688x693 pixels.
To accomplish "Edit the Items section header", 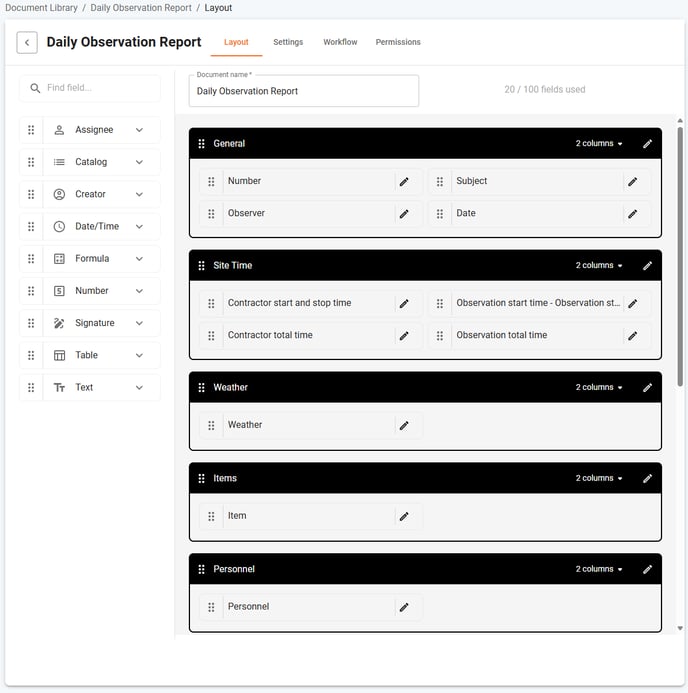I will pos(647,478).
